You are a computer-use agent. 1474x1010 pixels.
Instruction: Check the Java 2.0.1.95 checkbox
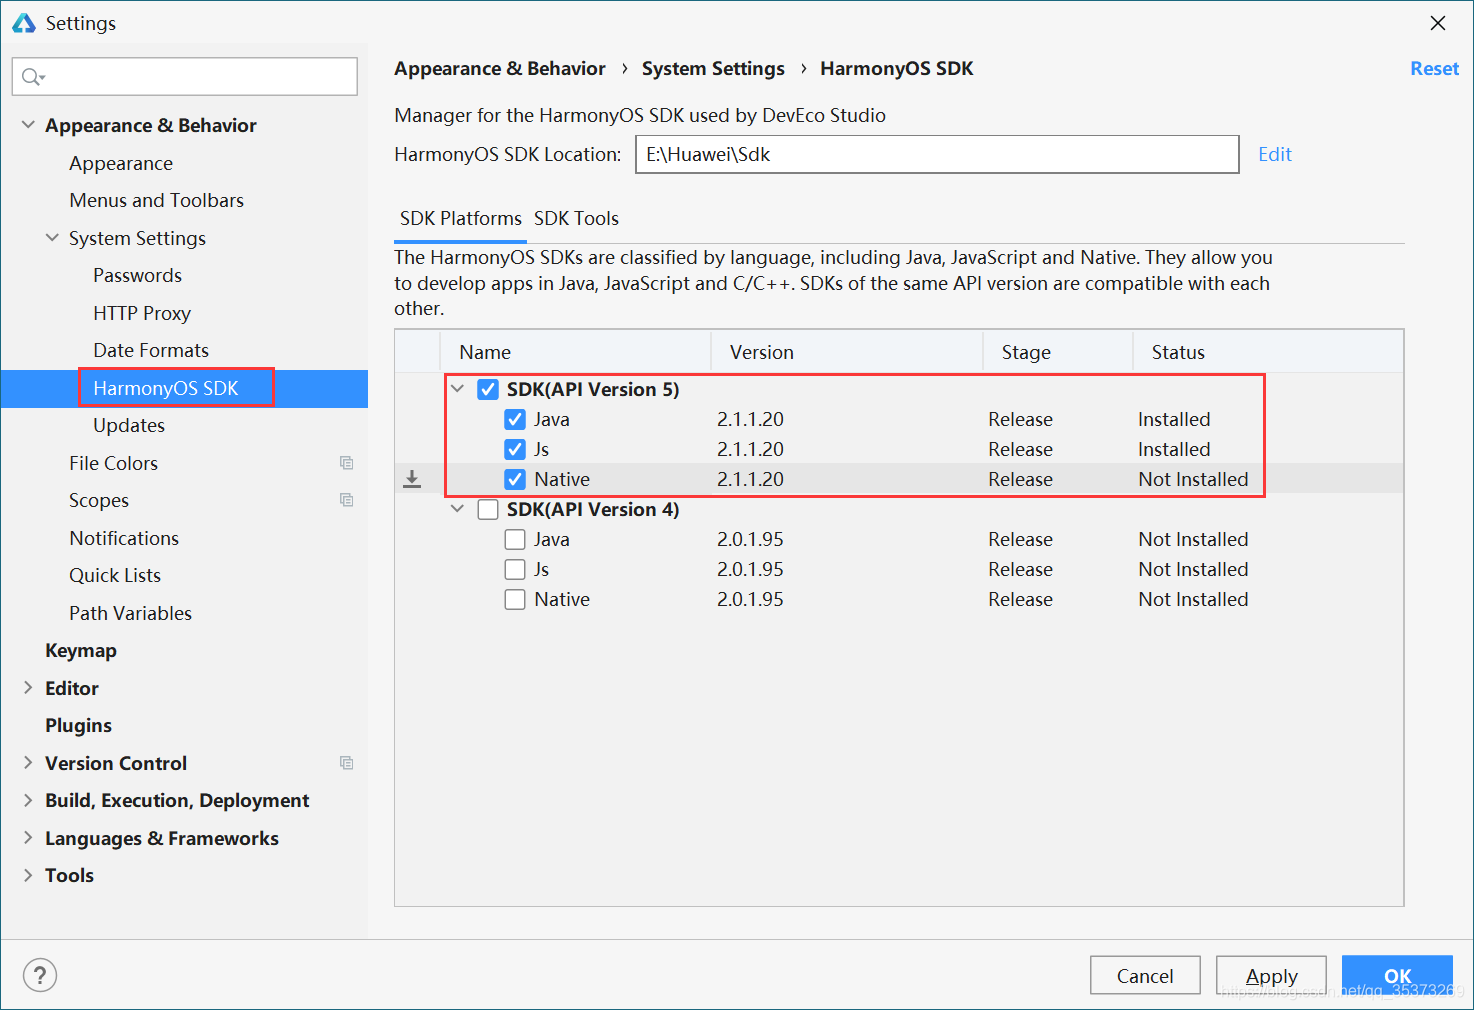click(515, 540)
